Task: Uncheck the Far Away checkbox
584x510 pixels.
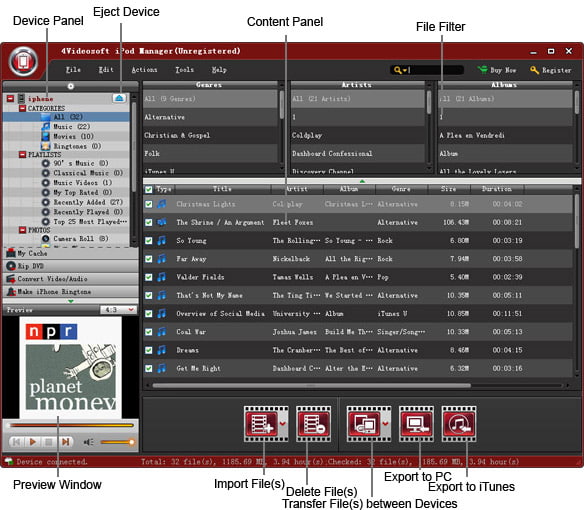Action: pyautogui.click(x=149, y=259)
